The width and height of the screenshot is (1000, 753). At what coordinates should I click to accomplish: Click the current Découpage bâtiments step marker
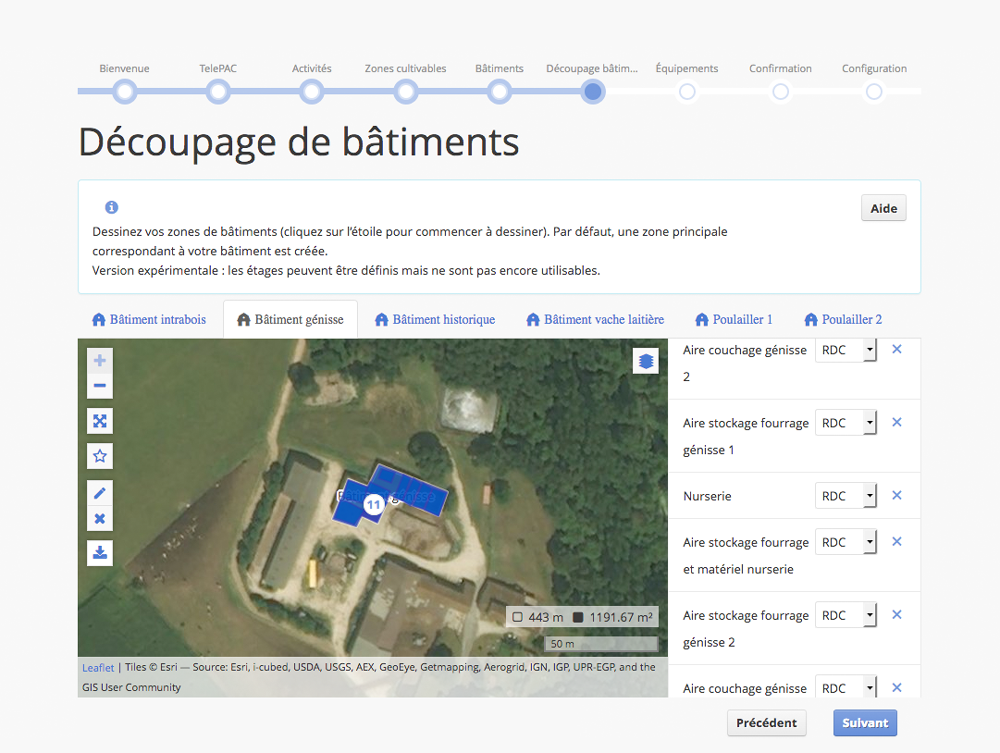[592, 92]
